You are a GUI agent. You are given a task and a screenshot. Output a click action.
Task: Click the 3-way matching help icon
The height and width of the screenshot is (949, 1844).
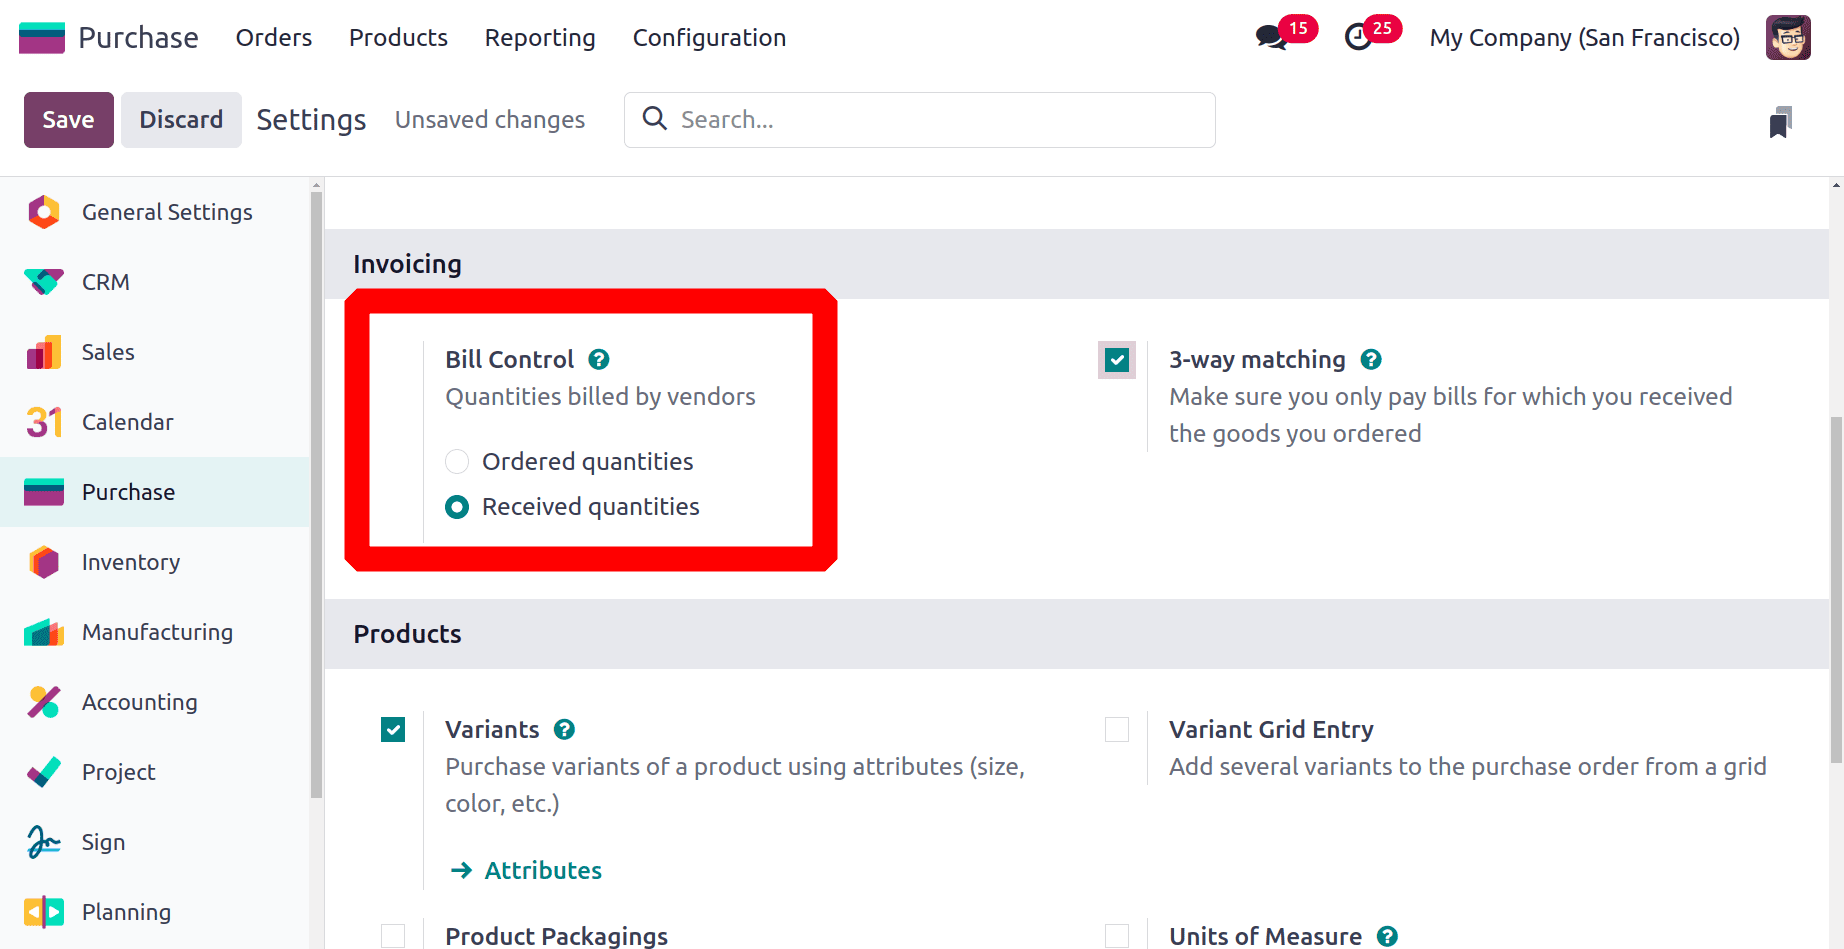tap(1371, 359)
